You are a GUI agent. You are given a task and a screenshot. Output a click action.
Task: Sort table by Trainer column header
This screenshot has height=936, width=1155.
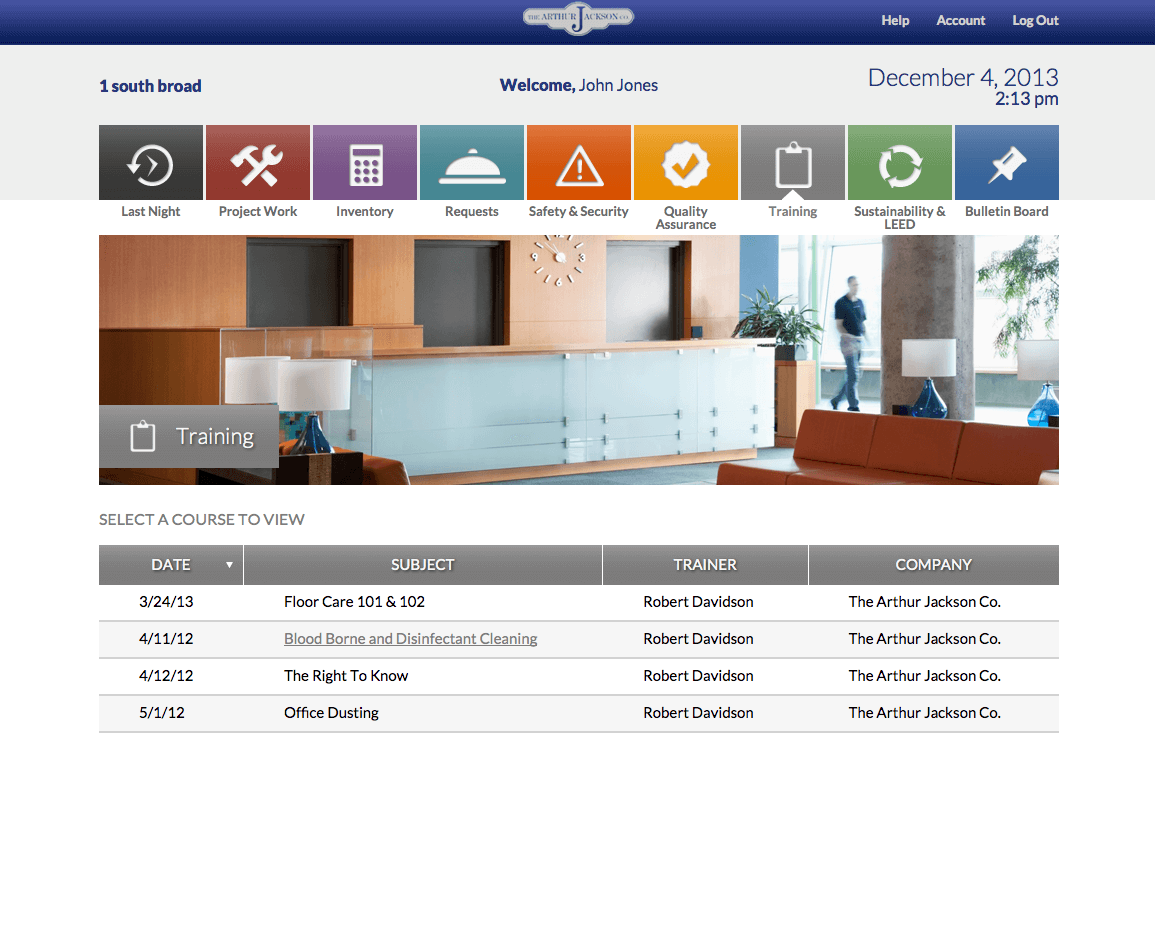[705, 565]
